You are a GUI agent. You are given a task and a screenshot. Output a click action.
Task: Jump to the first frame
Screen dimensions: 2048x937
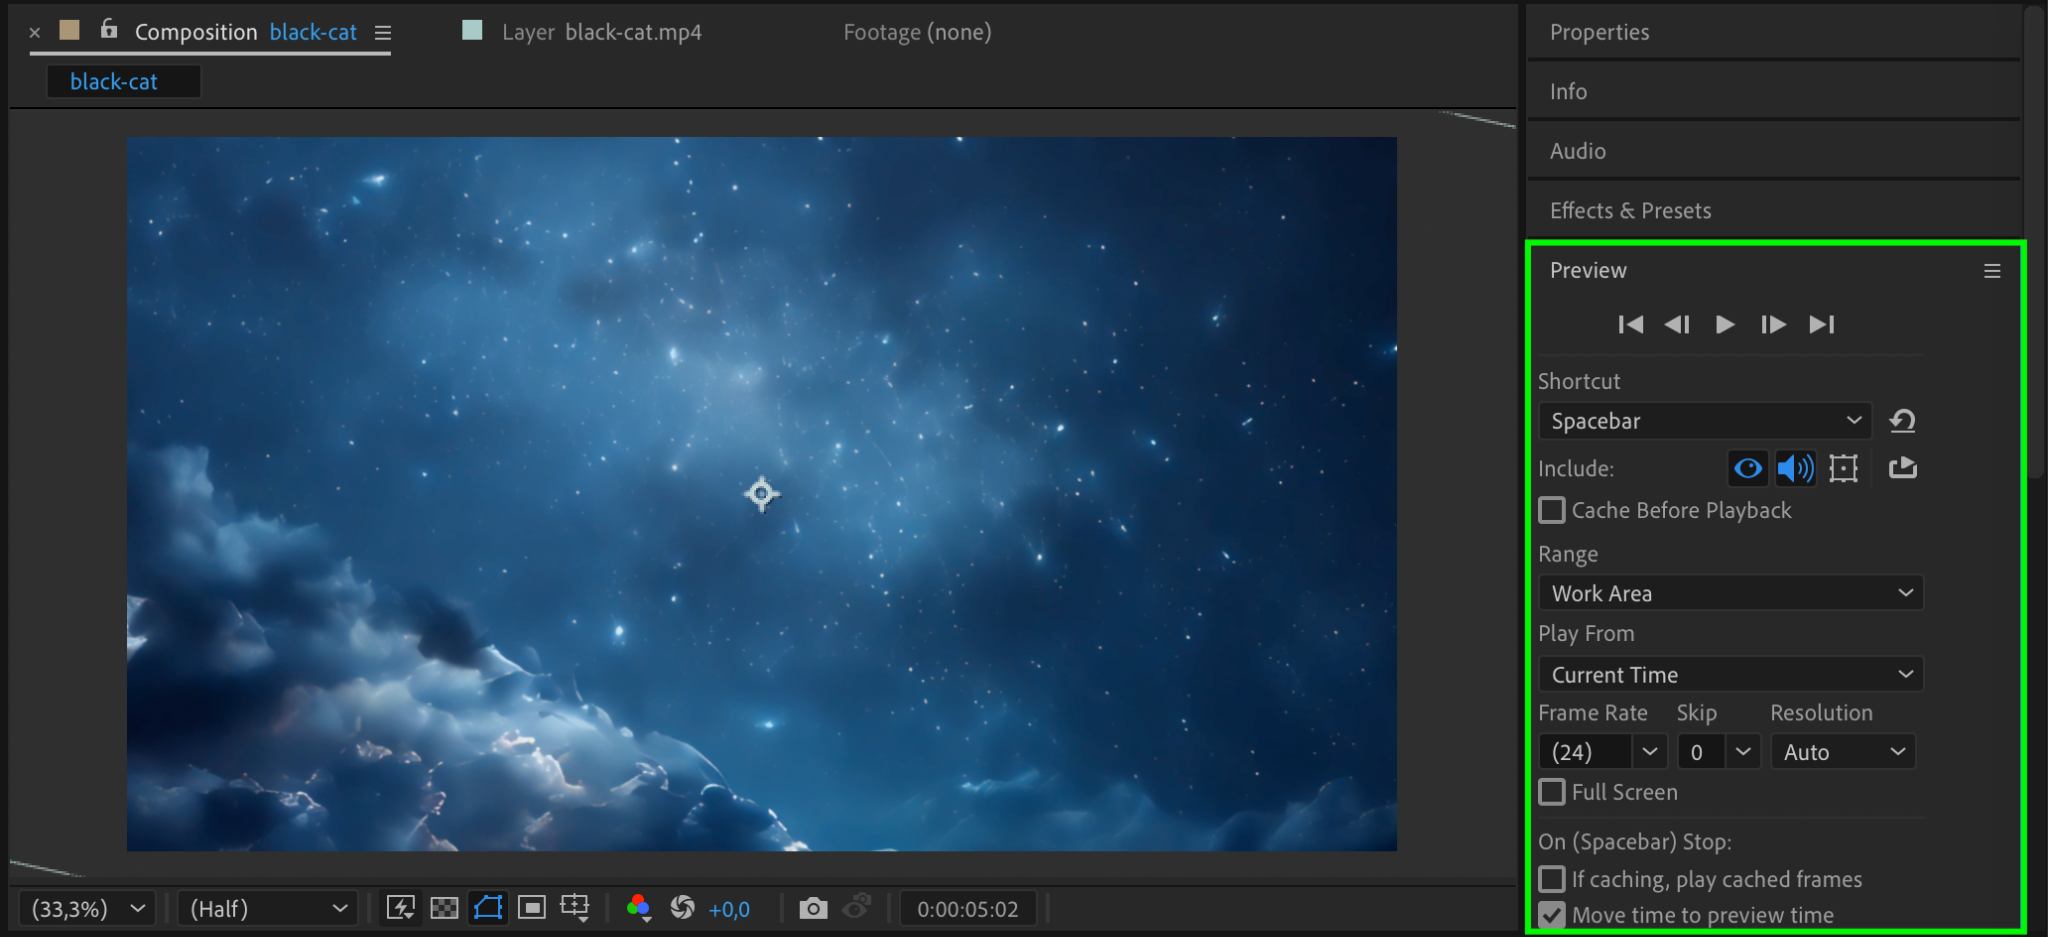point(1630,324)
